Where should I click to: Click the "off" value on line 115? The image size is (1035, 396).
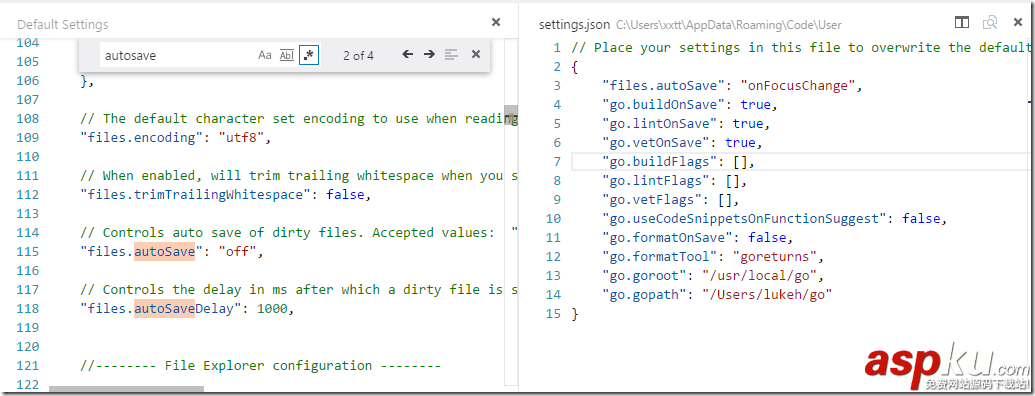tap(237, 251)
